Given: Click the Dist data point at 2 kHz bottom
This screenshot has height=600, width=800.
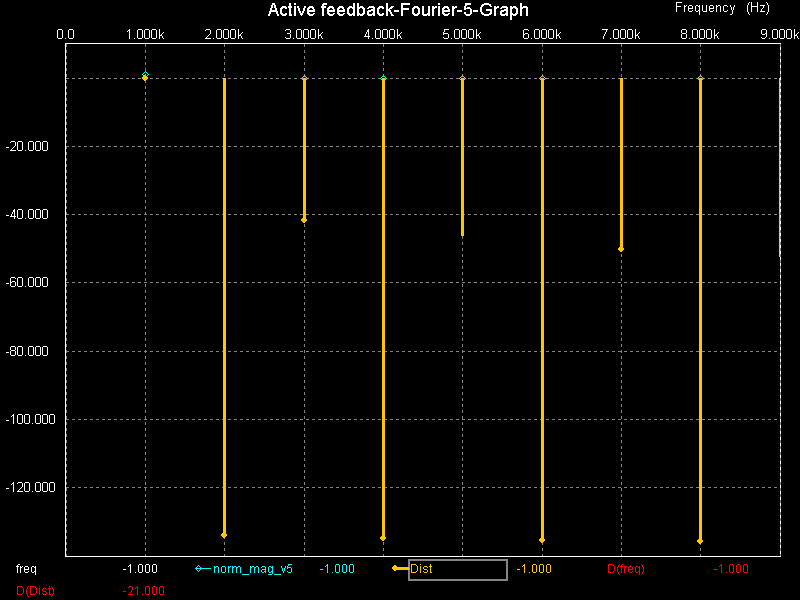Looking at the screenshot, I should 224,535.
